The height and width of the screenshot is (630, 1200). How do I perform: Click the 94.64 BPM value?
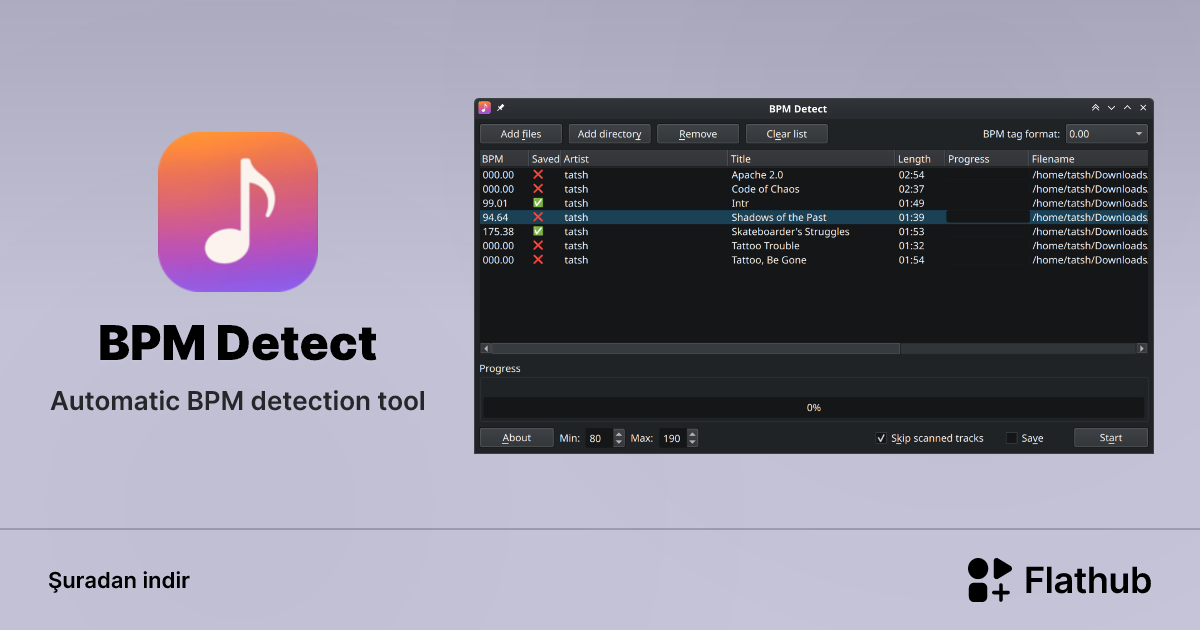[x=495, y=217]
